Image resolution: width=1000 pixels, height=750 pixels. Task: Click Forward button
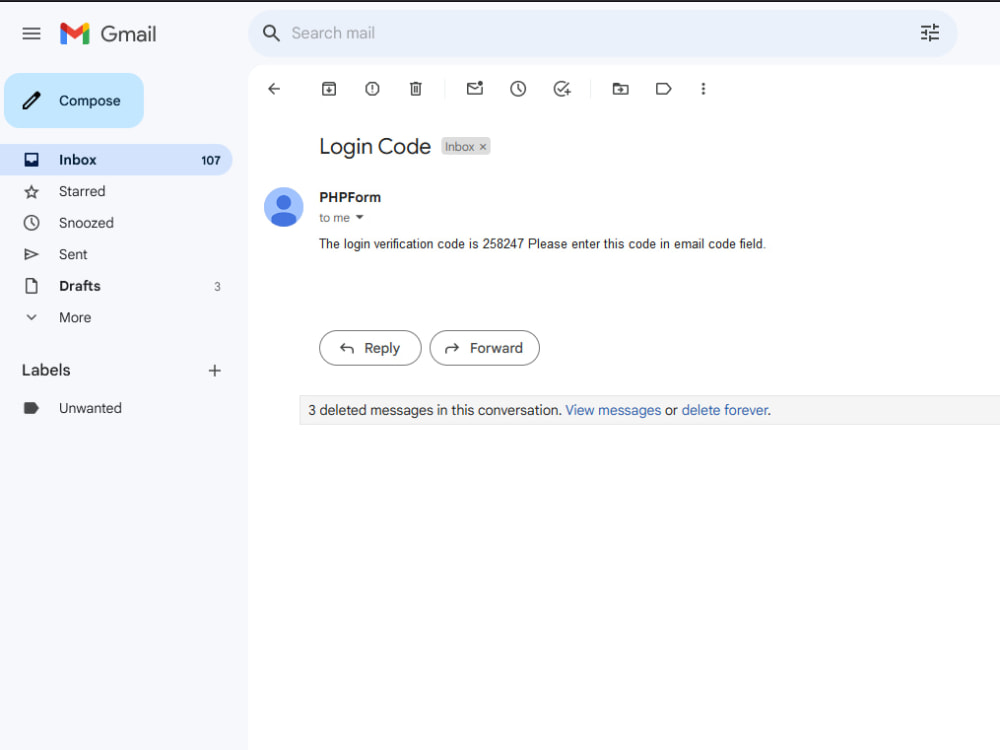(485, 348)
